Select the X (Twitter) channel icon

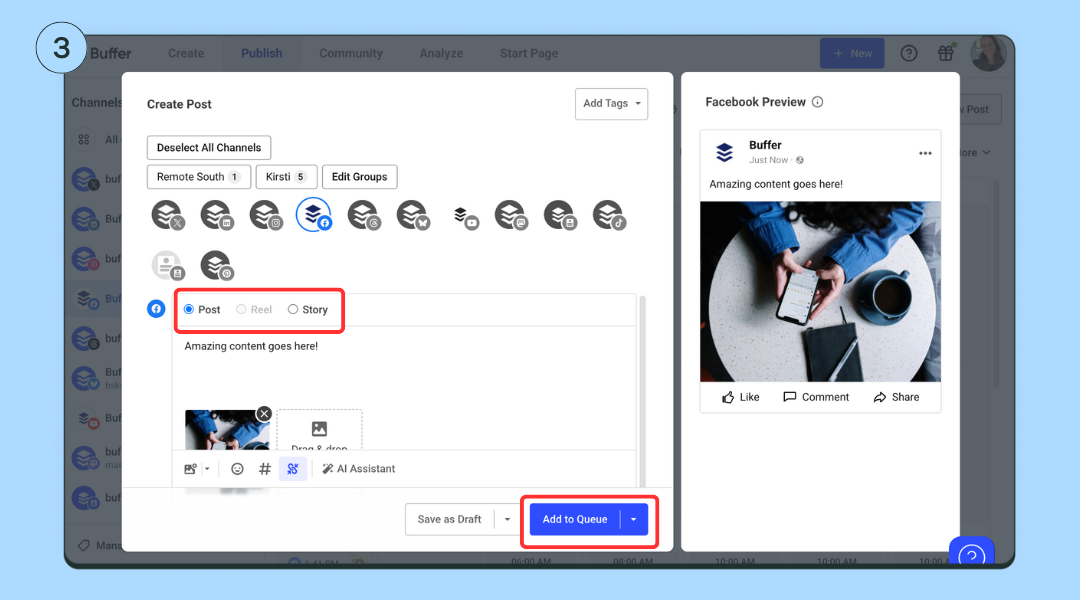point(167,214)
